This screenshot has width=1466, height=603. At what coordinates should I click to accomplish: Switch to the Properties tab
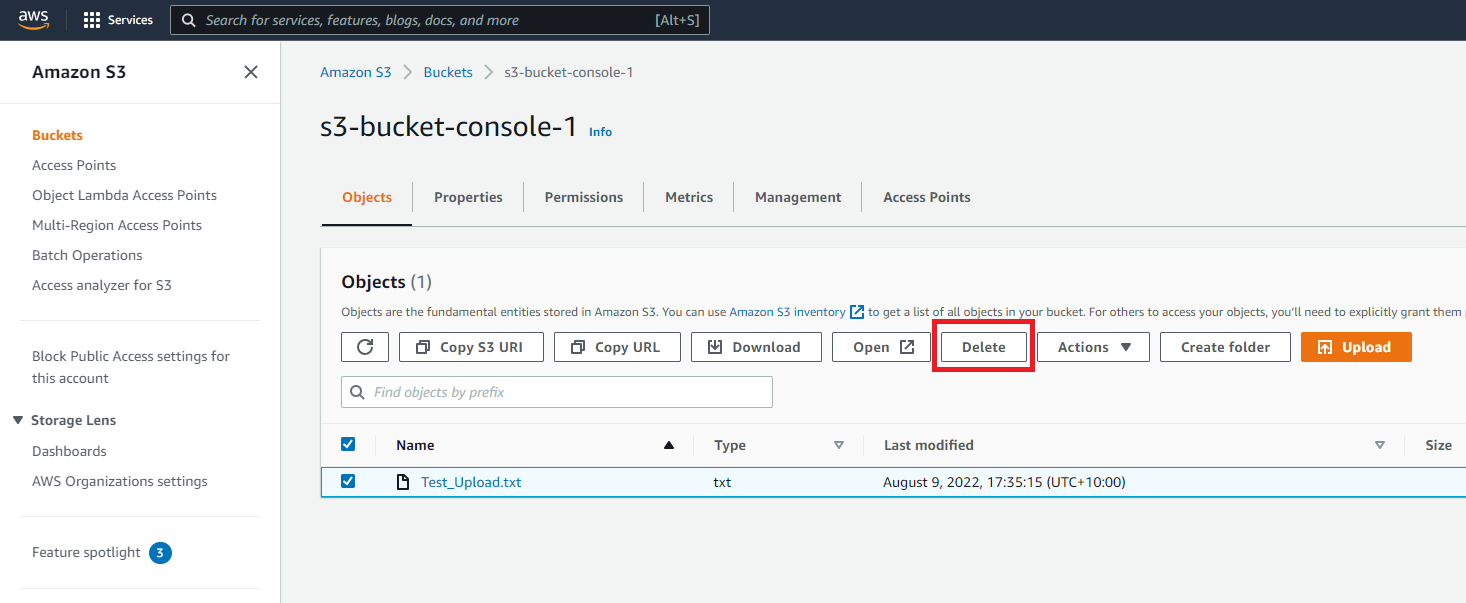coord(468,197)
